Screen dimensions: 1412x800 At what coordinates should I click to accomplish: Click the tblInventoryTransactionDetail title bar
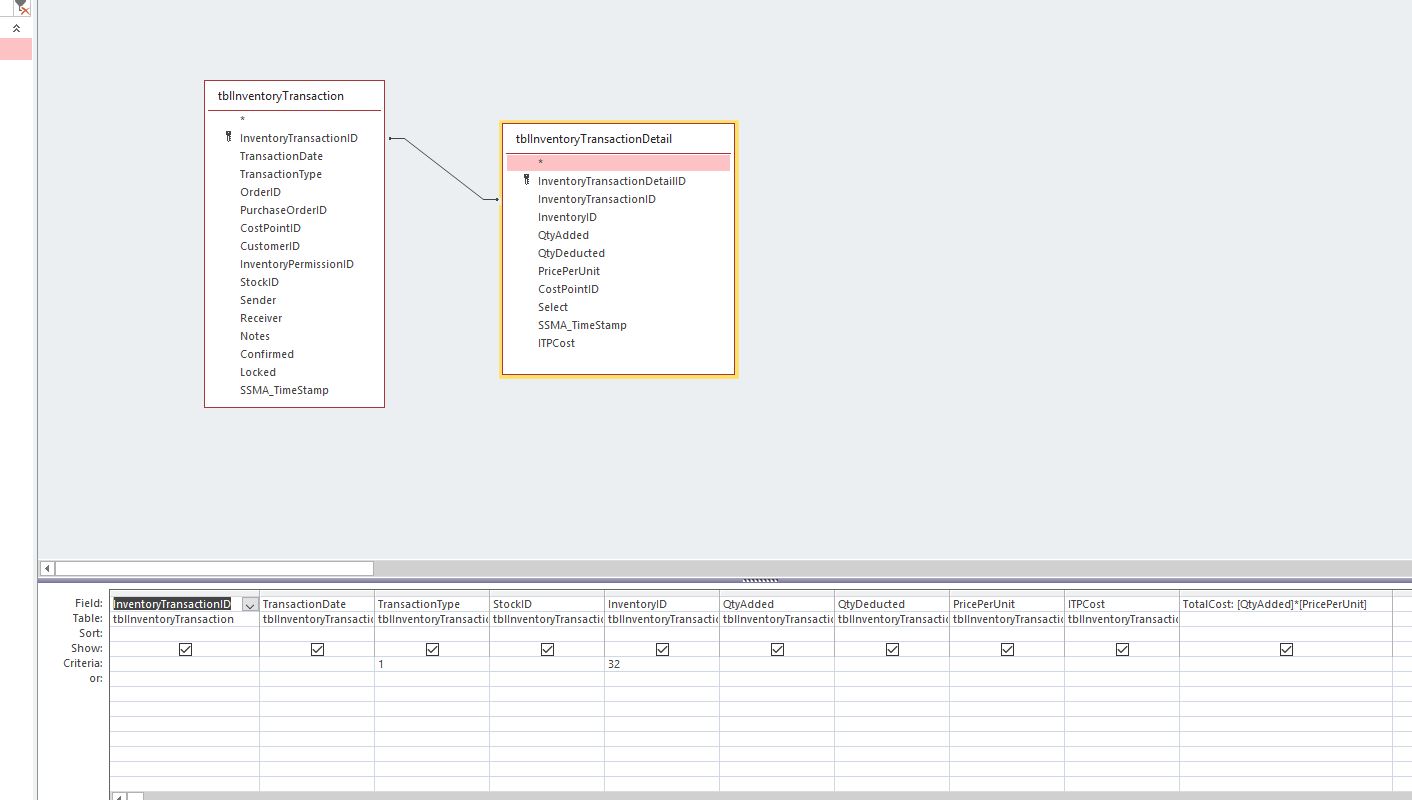coord(594,138)
